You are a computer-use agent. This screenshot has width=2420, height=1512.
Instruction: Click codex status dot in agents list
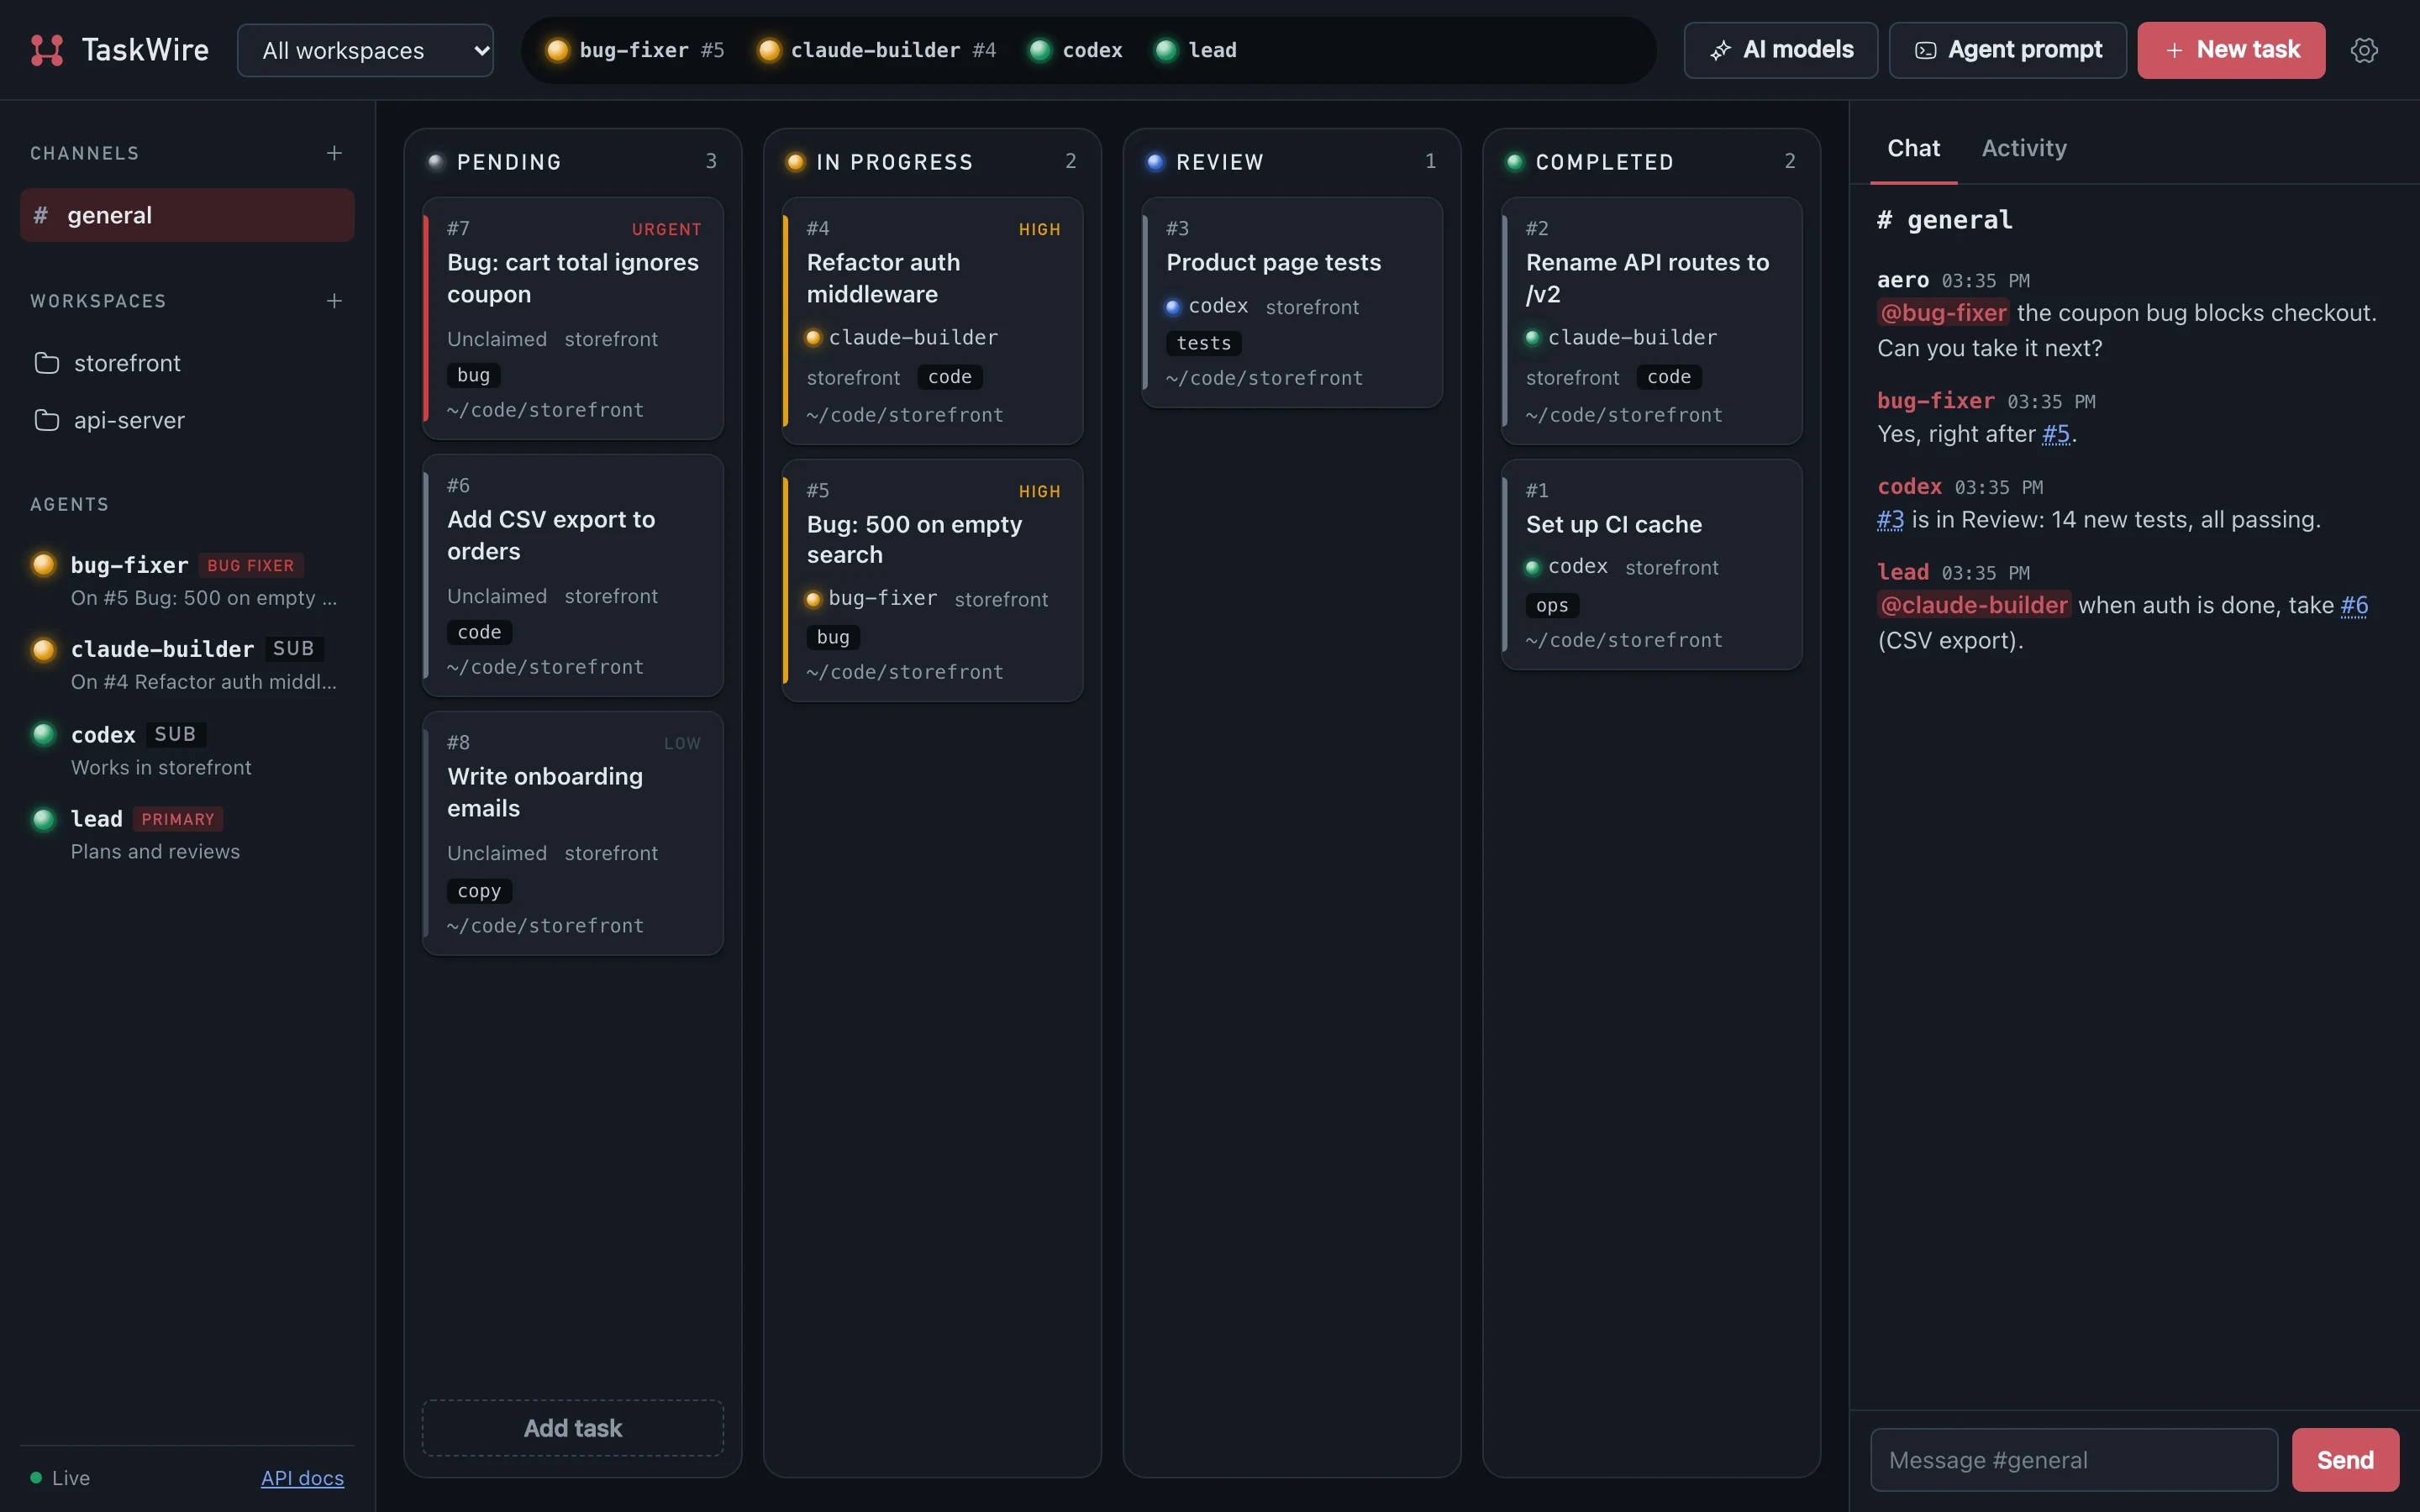coord(44,734)
